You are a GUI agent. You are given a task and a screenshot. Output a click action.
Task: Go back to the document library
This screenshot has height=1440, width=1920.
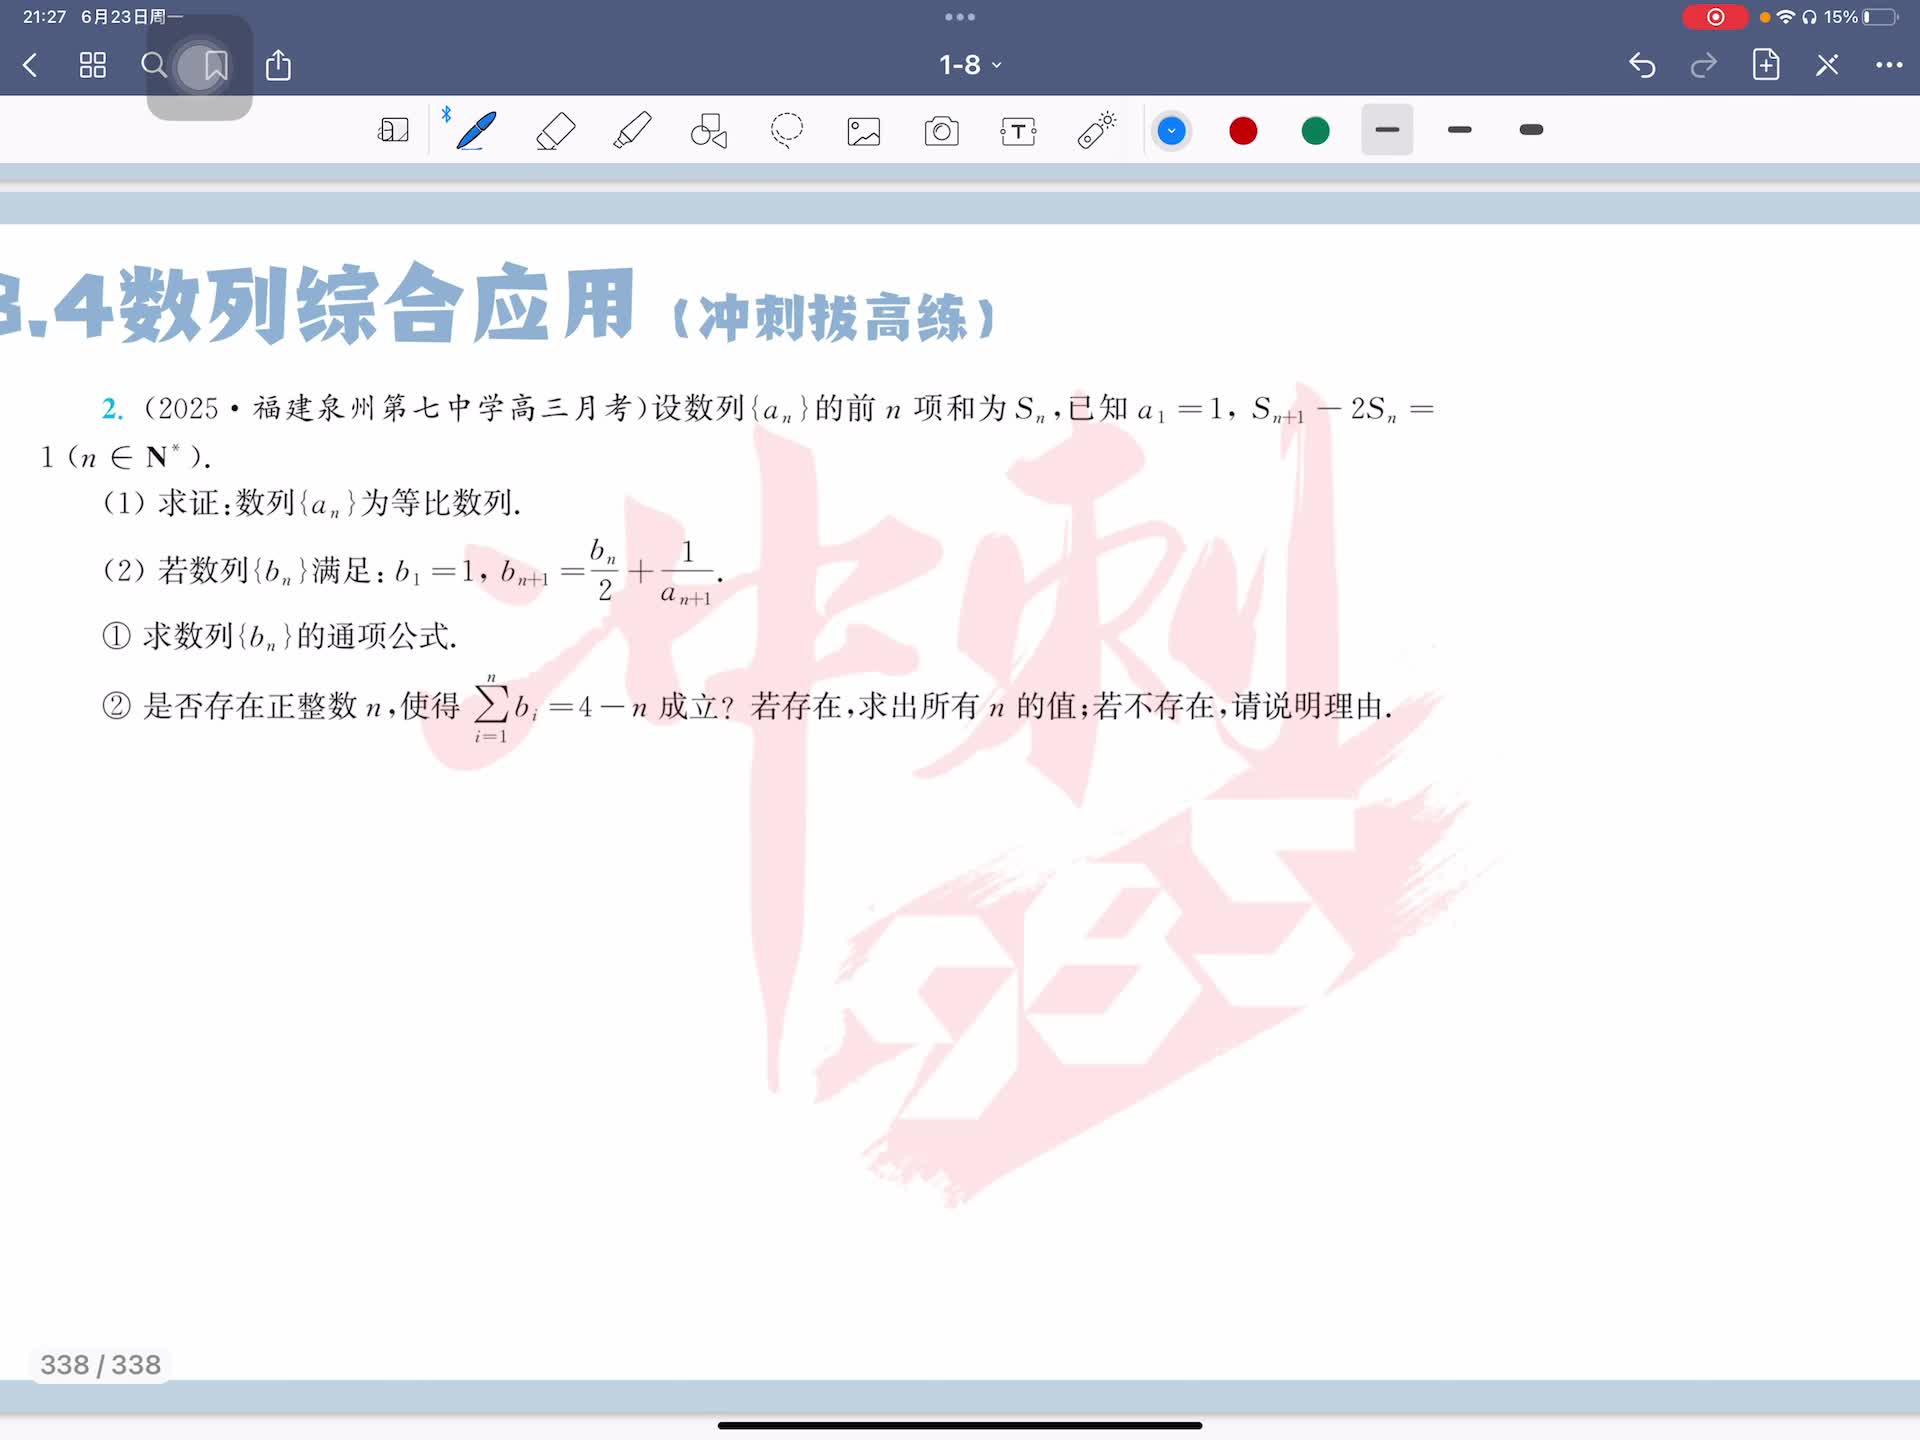click(x=30, y=66)
